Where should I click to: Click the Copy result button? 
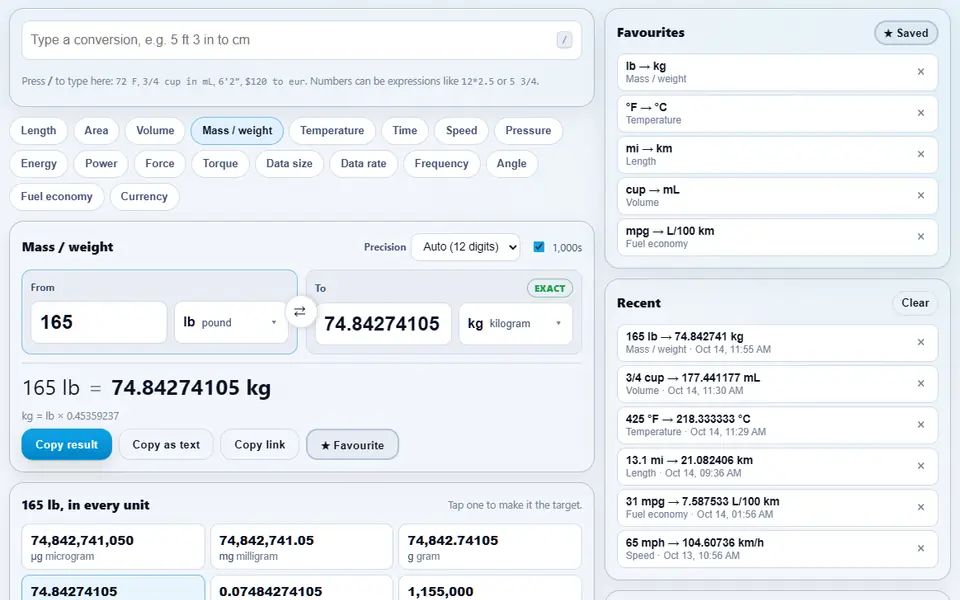67,444
